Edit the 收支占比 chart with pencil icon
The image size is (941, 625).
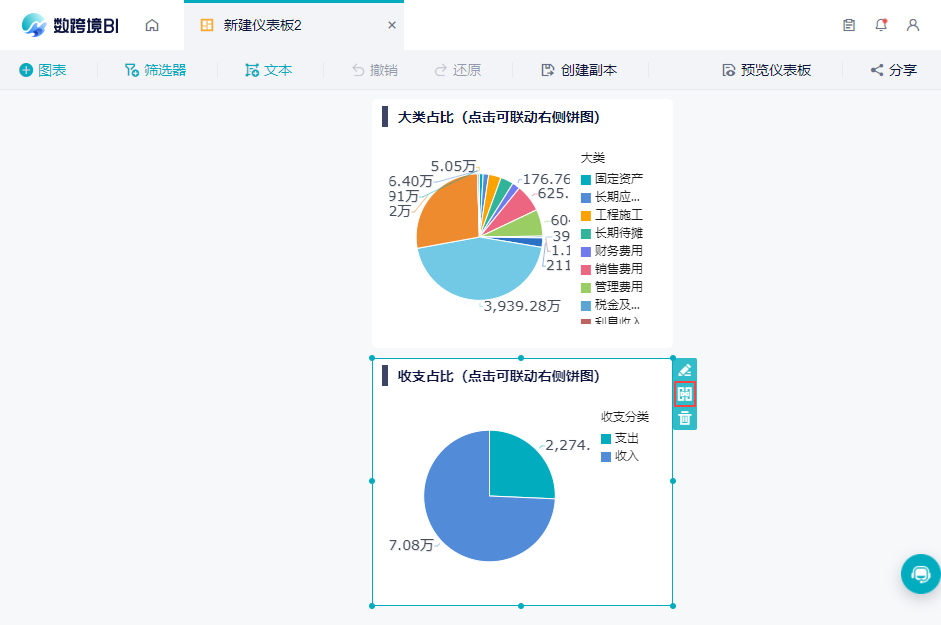685,370
